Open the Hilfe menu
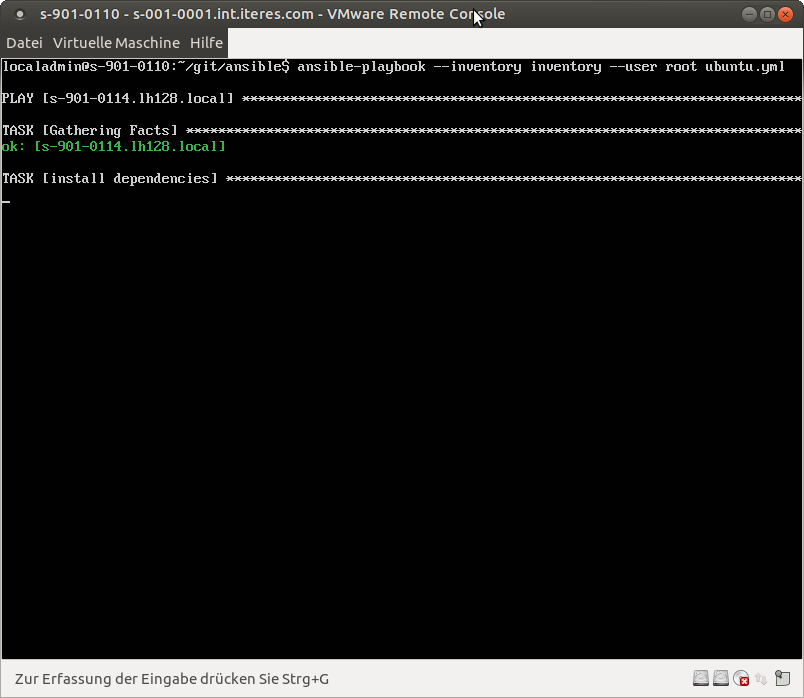 206,43
